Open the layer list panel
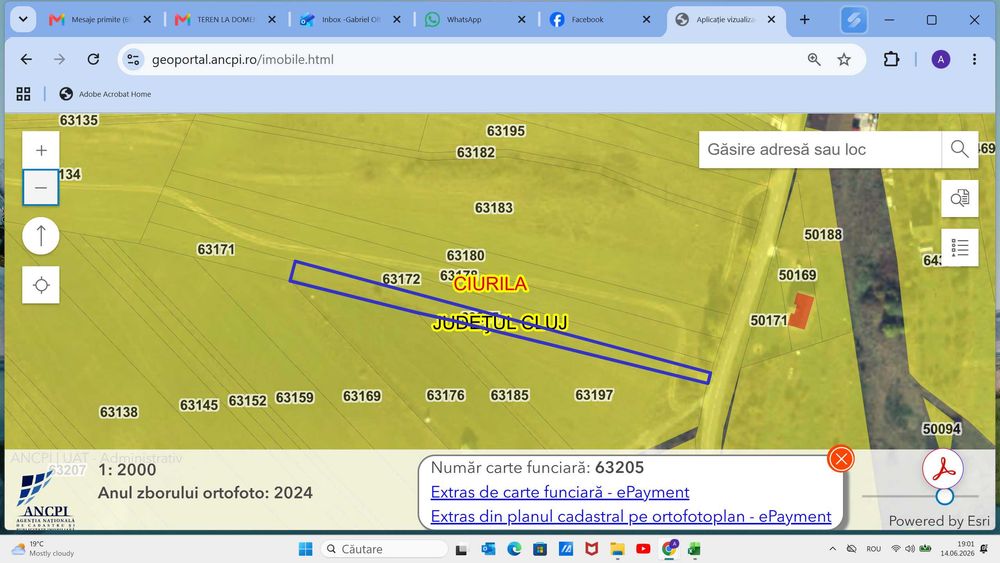 coord(960,247)
